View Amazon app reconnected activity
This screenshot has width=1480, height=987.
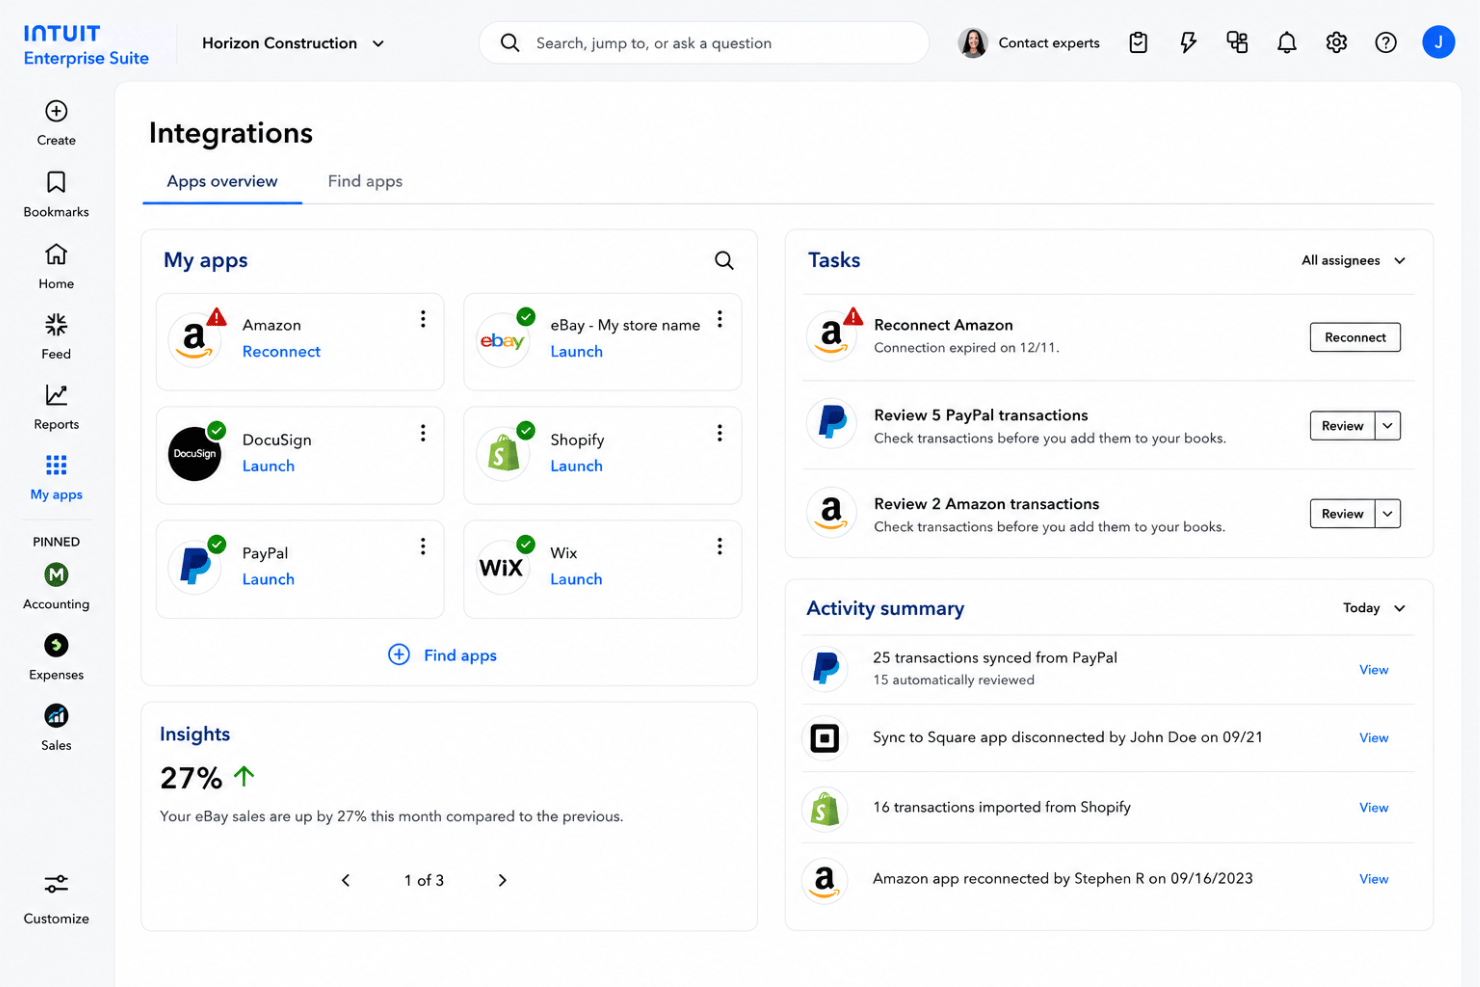1373,879
